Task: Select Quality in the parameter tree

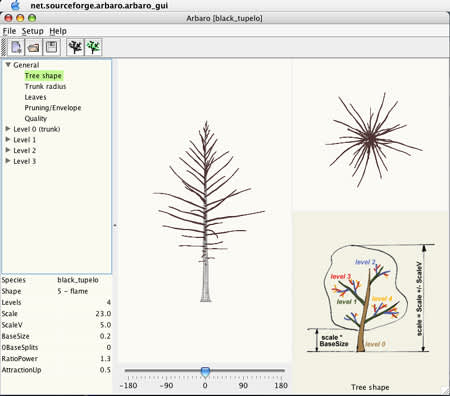Action: [x=36, y=118]
